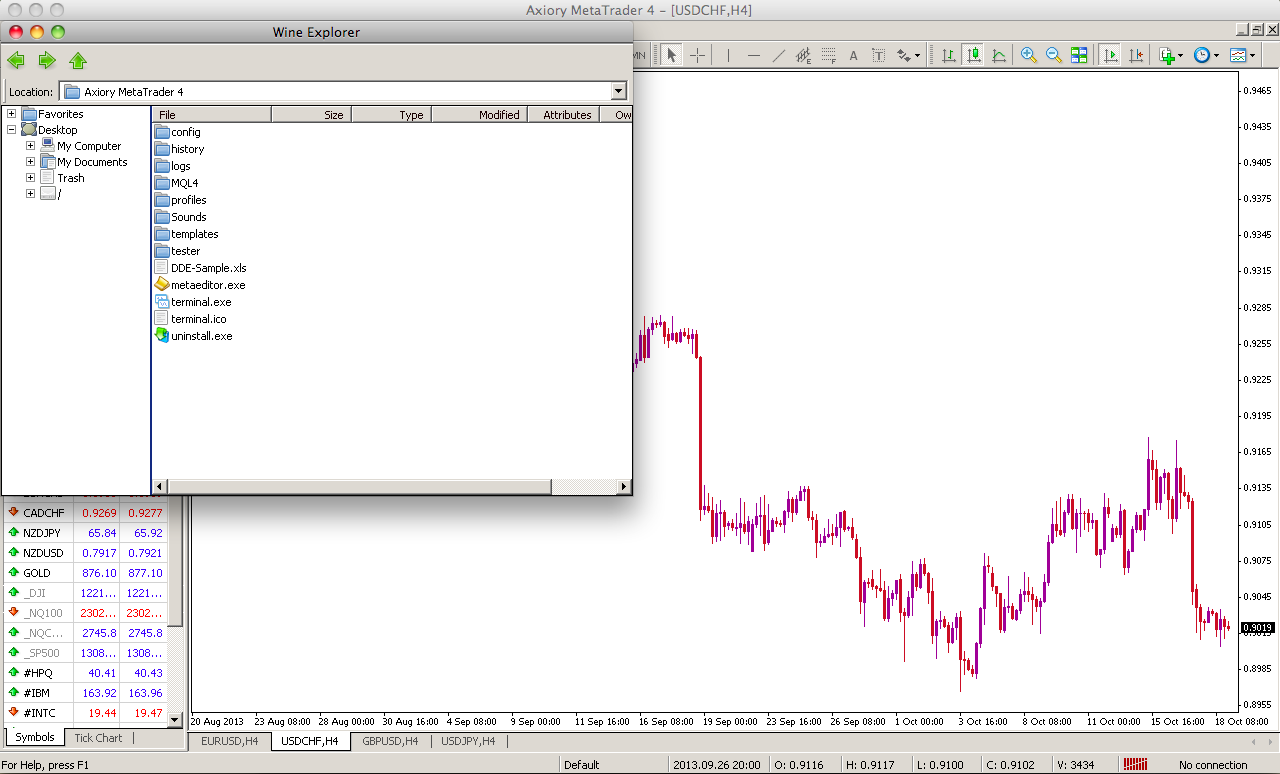This screenshot has width=1280, height=774.
Task: Select the Crosshair tool
Action: coord(698,56)
